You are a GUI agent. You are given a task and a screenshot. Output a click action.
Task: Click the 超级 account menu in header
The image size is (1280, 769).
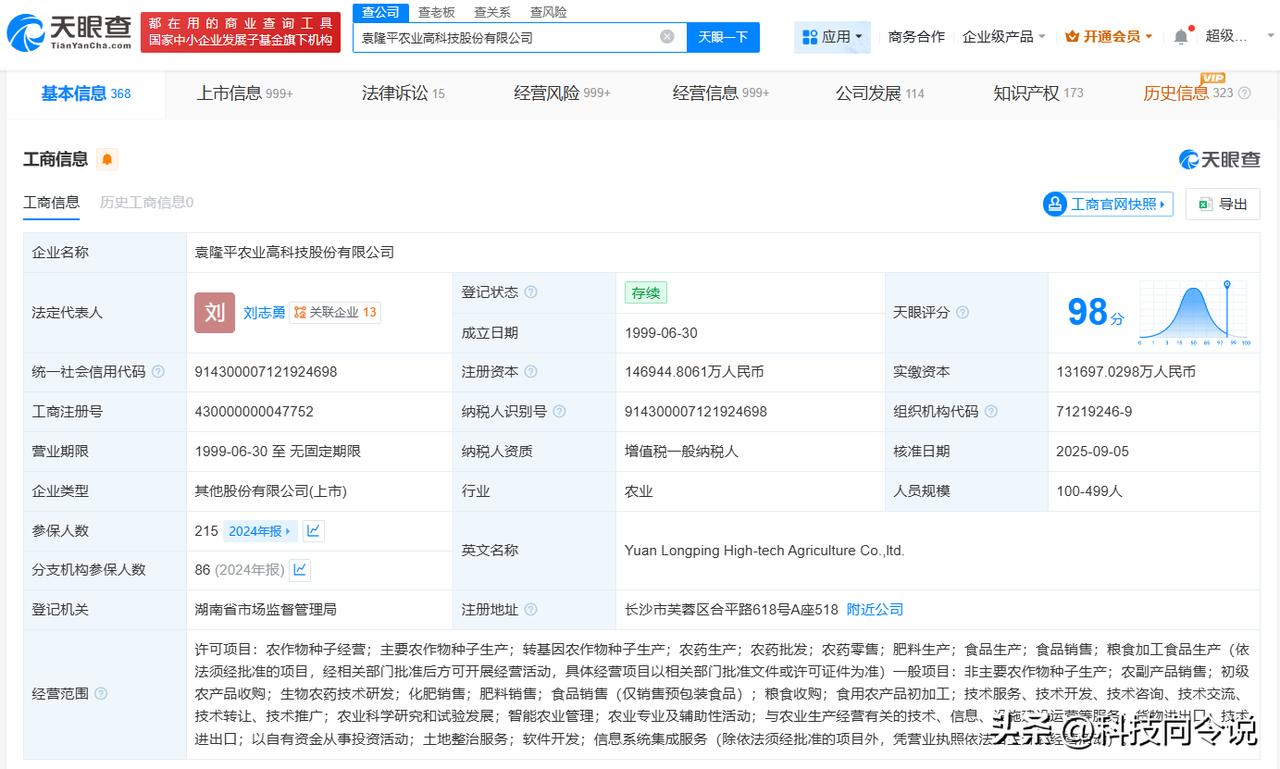(x=1226, y=37)
